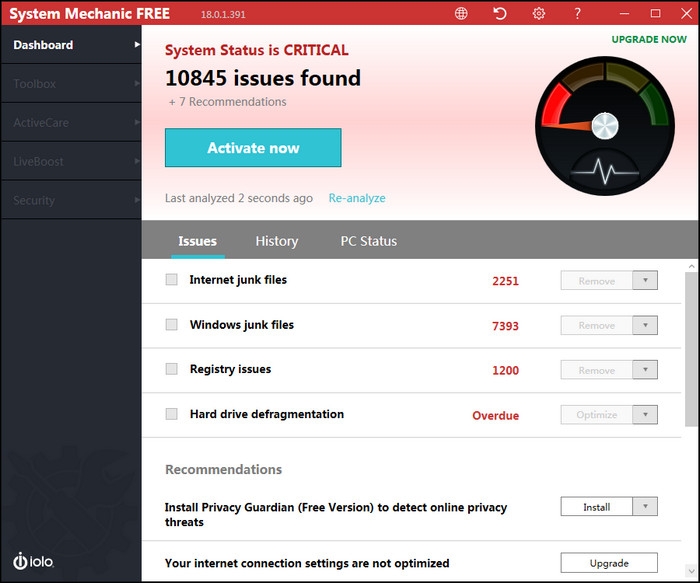Click 'Install Privacy Guardian (Free Version)' recommendation text
The height and width of the screenshot is (583, 700).
tap(336, 514)
